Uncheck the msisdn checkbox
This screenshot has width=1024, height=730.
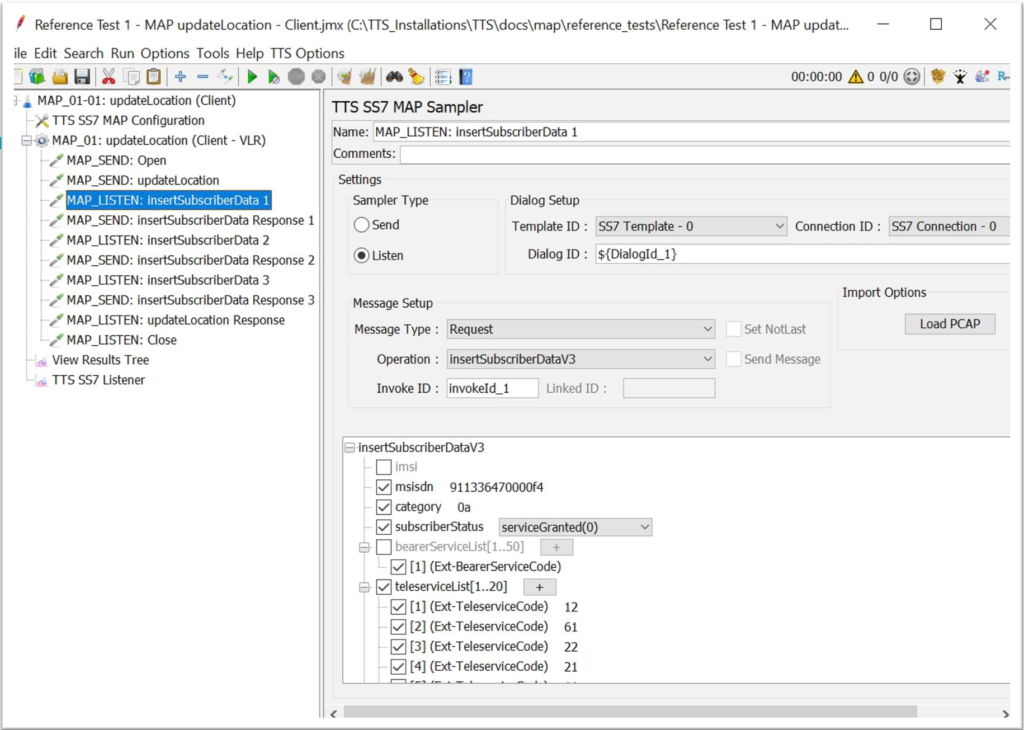pyautogui.click(x=384, y=487)
